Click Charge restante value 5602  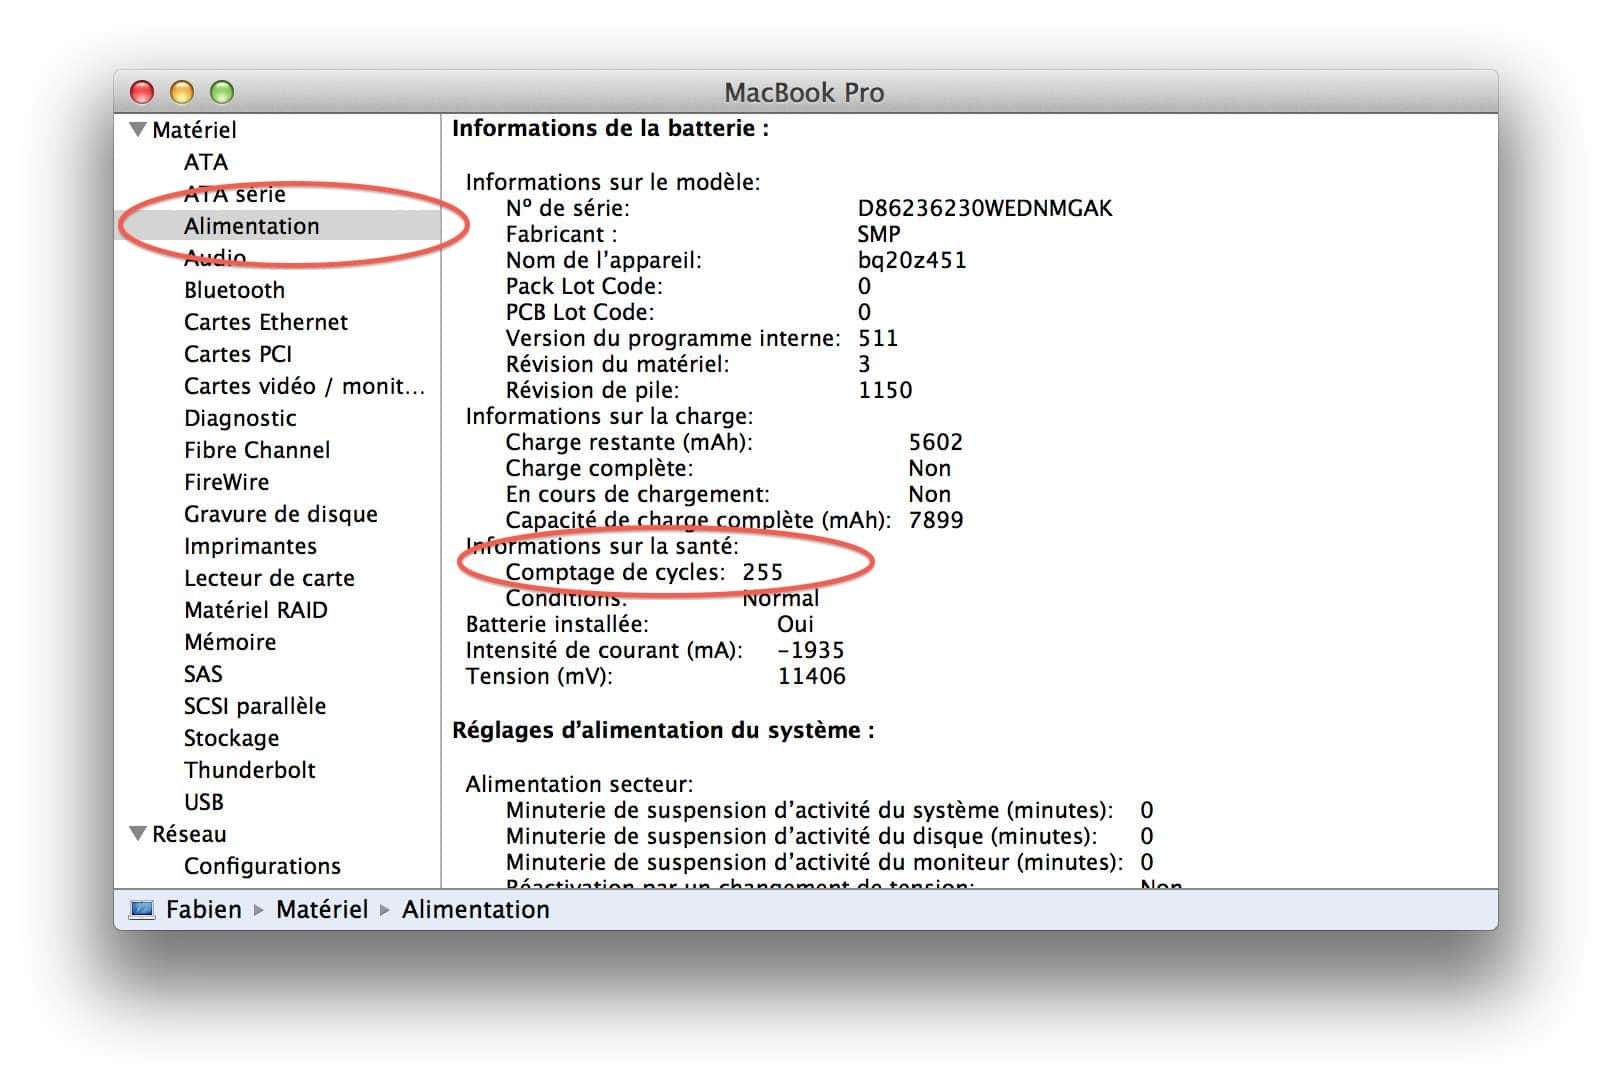click(x=936, y=442)
